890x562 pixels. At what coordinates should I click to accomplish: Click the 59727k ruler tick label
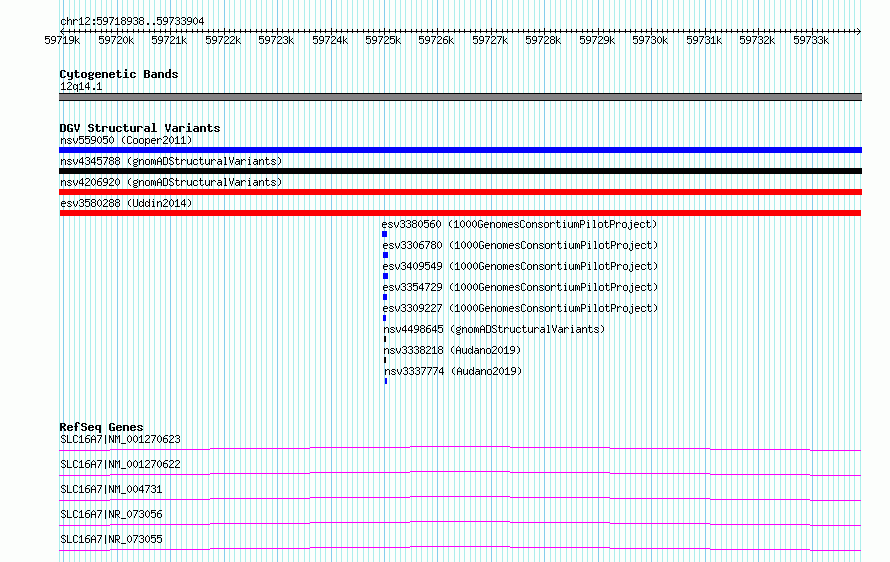pos(490,40)
